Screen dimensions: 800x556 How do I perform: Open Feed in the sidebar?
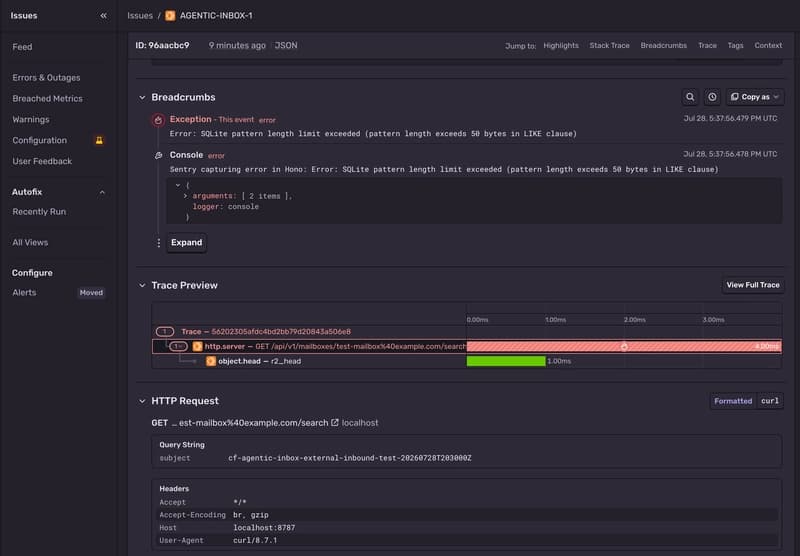point(22,47)
